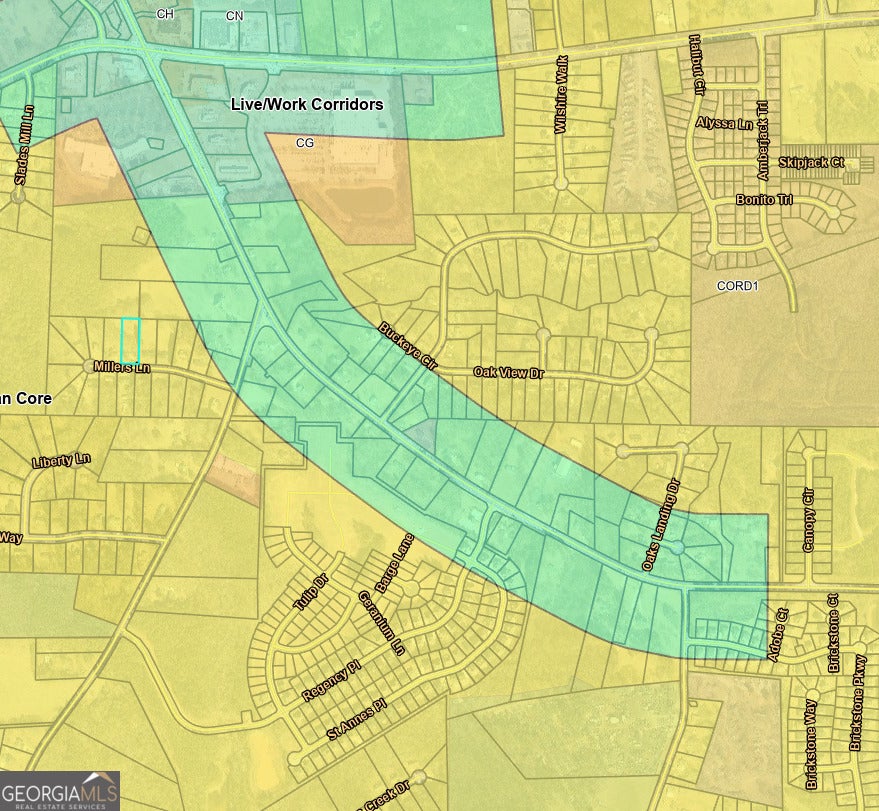Select the Bonito Trl street label
Image resolution: width=879 pixels, height=811 pixels.
pos(764,200)
